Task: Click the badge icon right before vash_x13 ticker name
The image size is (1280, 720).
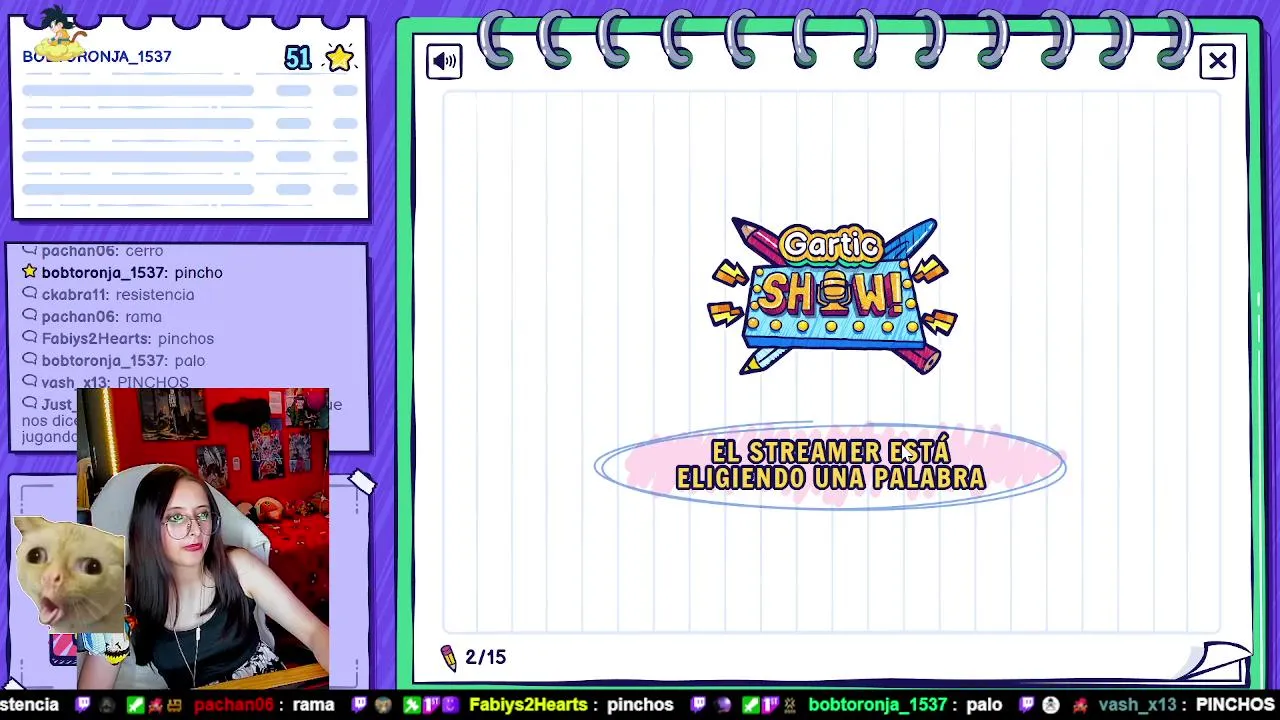Action: [x=1078, y=705]
